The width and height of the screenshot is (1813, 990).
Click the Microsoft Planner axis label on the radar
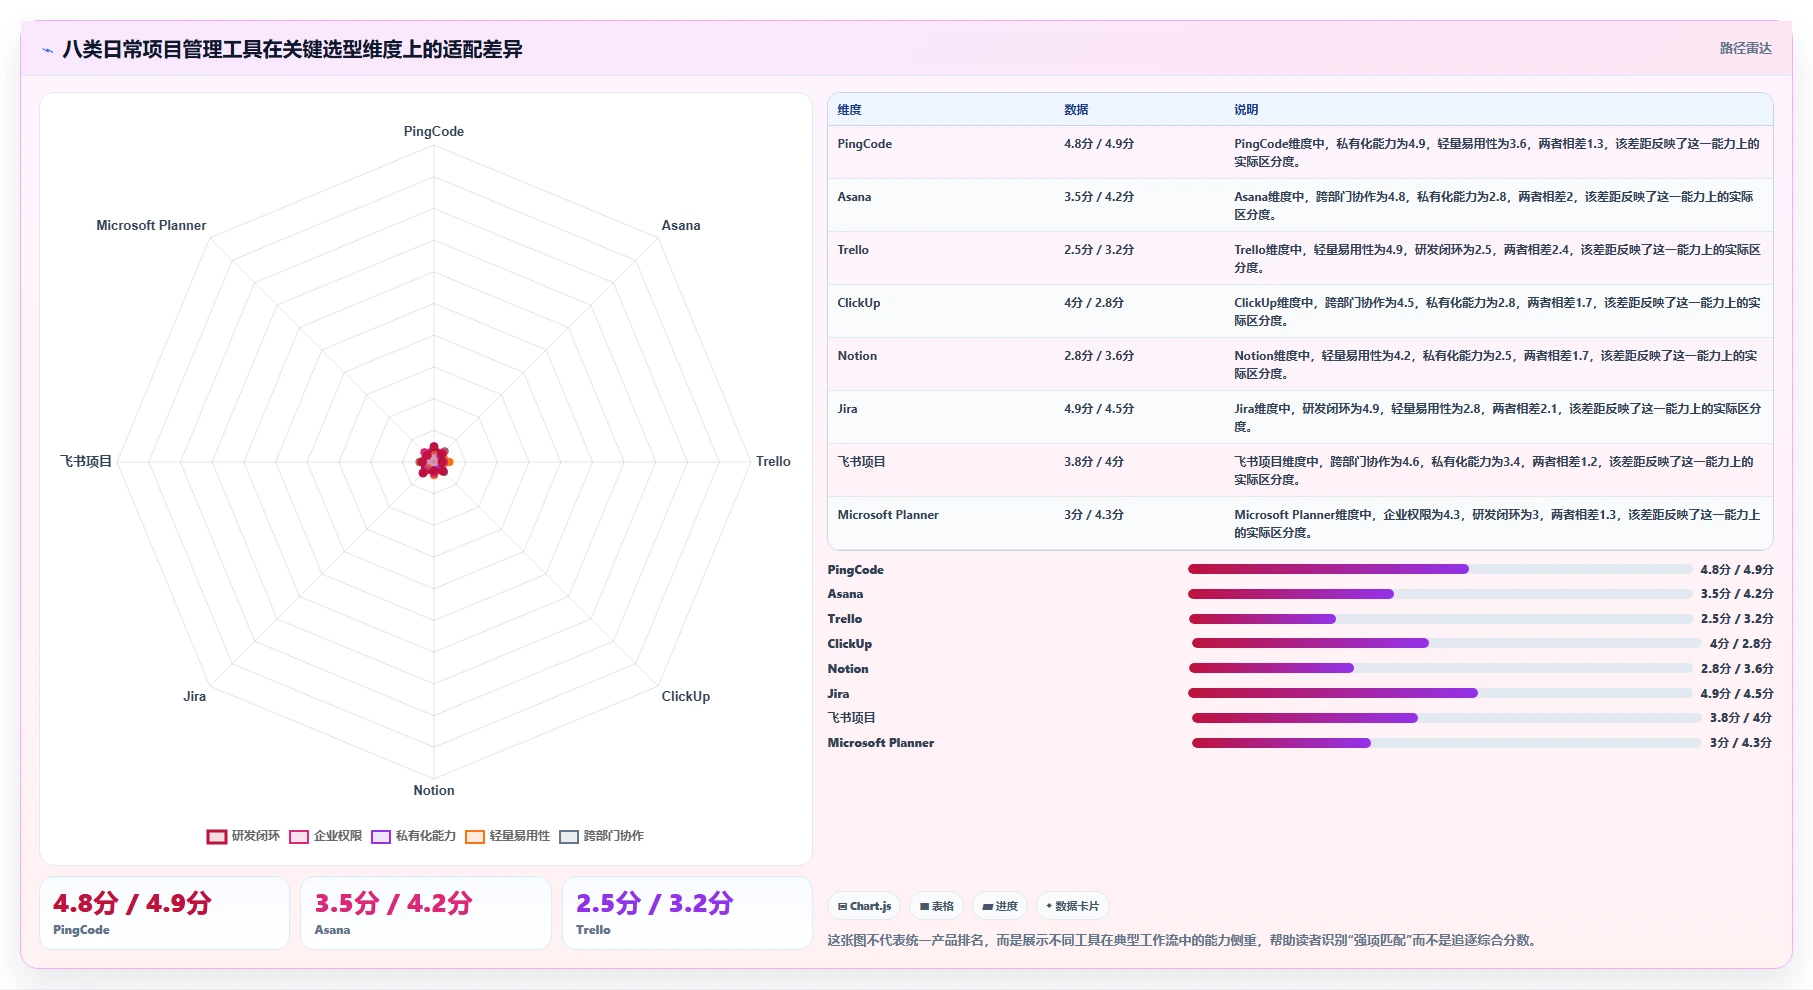151,226
